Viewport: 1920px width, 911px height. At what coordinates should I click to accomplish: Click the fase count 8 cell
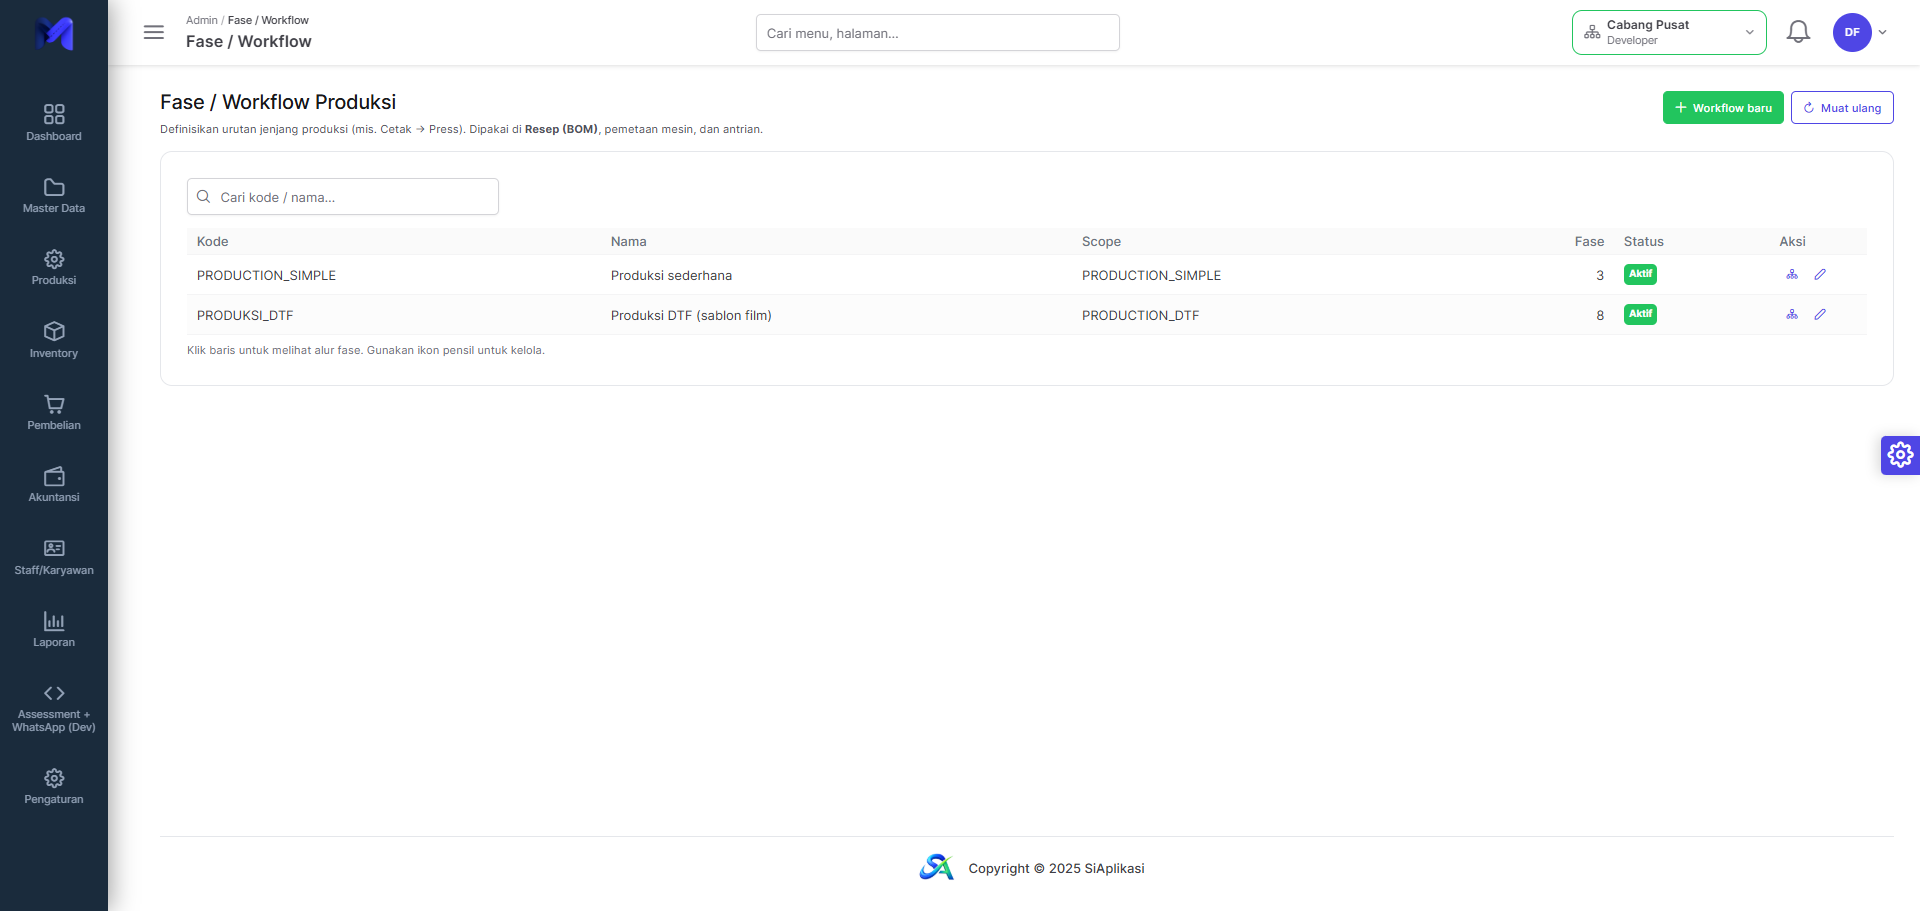(x=1600, y=315)
